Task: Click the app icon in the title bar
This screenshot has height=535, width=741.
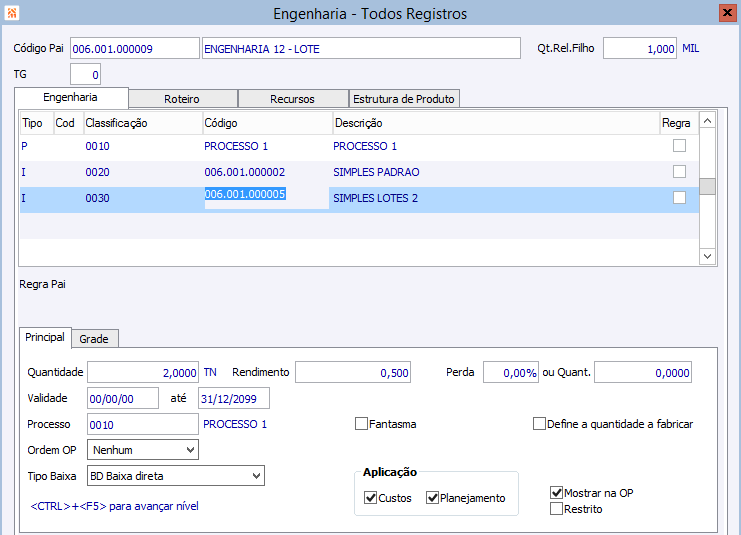Action: [x=12, y=13]
